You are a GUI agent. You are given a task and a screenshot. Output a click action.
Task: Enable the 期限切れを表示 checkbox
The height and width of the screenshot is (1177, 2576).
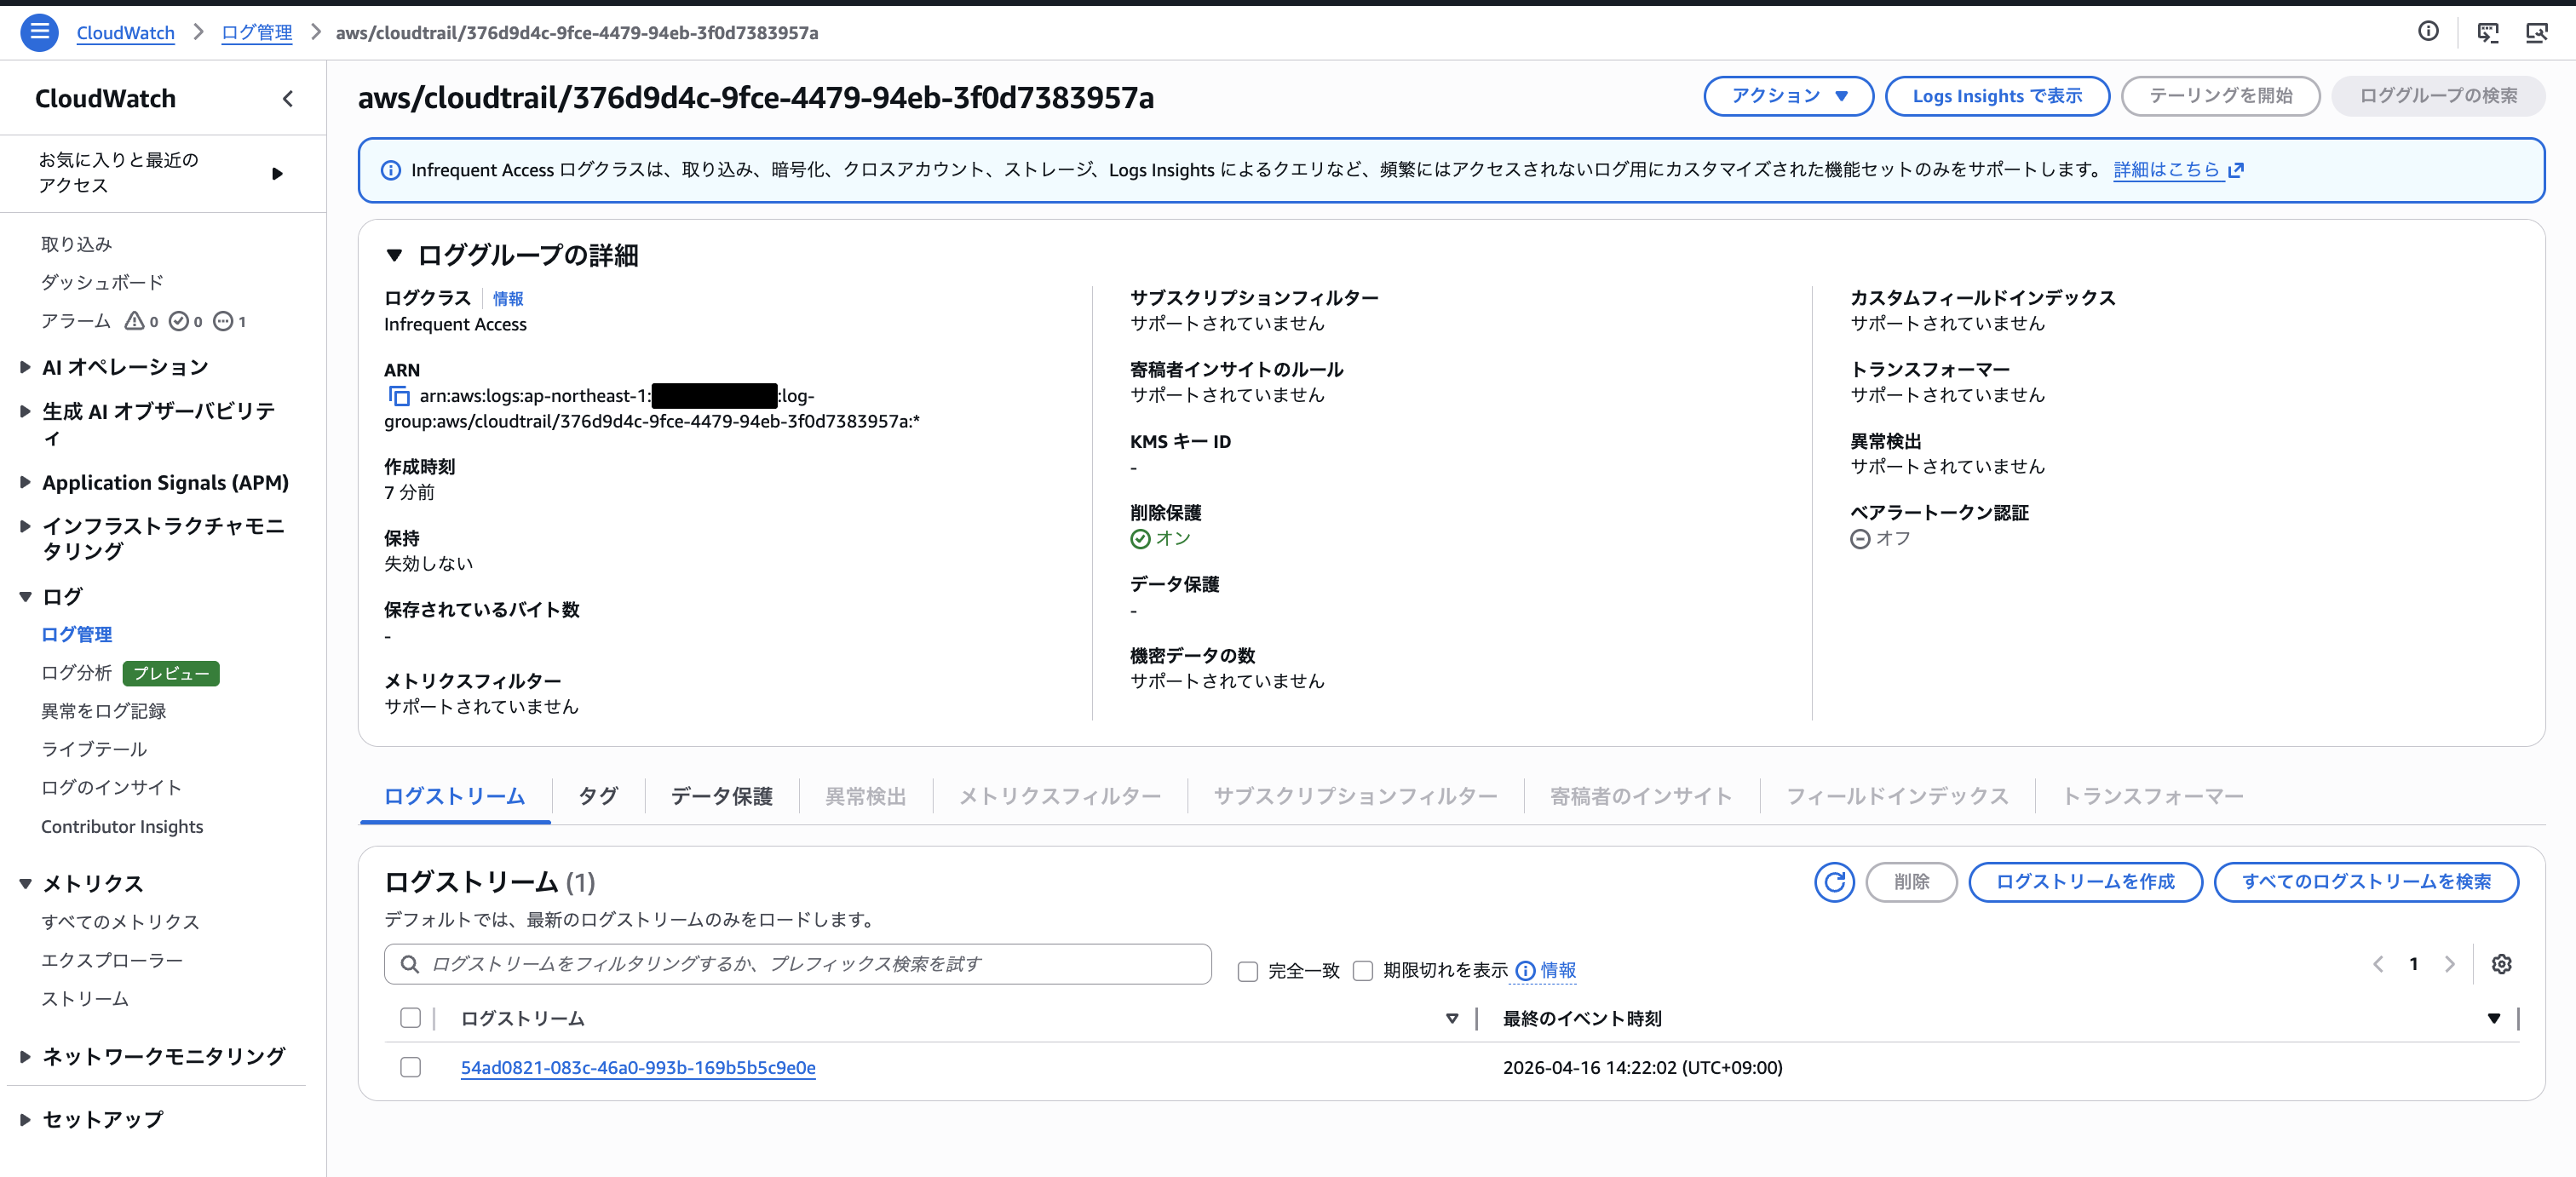pyautogui.click(x=1362, y=971)
